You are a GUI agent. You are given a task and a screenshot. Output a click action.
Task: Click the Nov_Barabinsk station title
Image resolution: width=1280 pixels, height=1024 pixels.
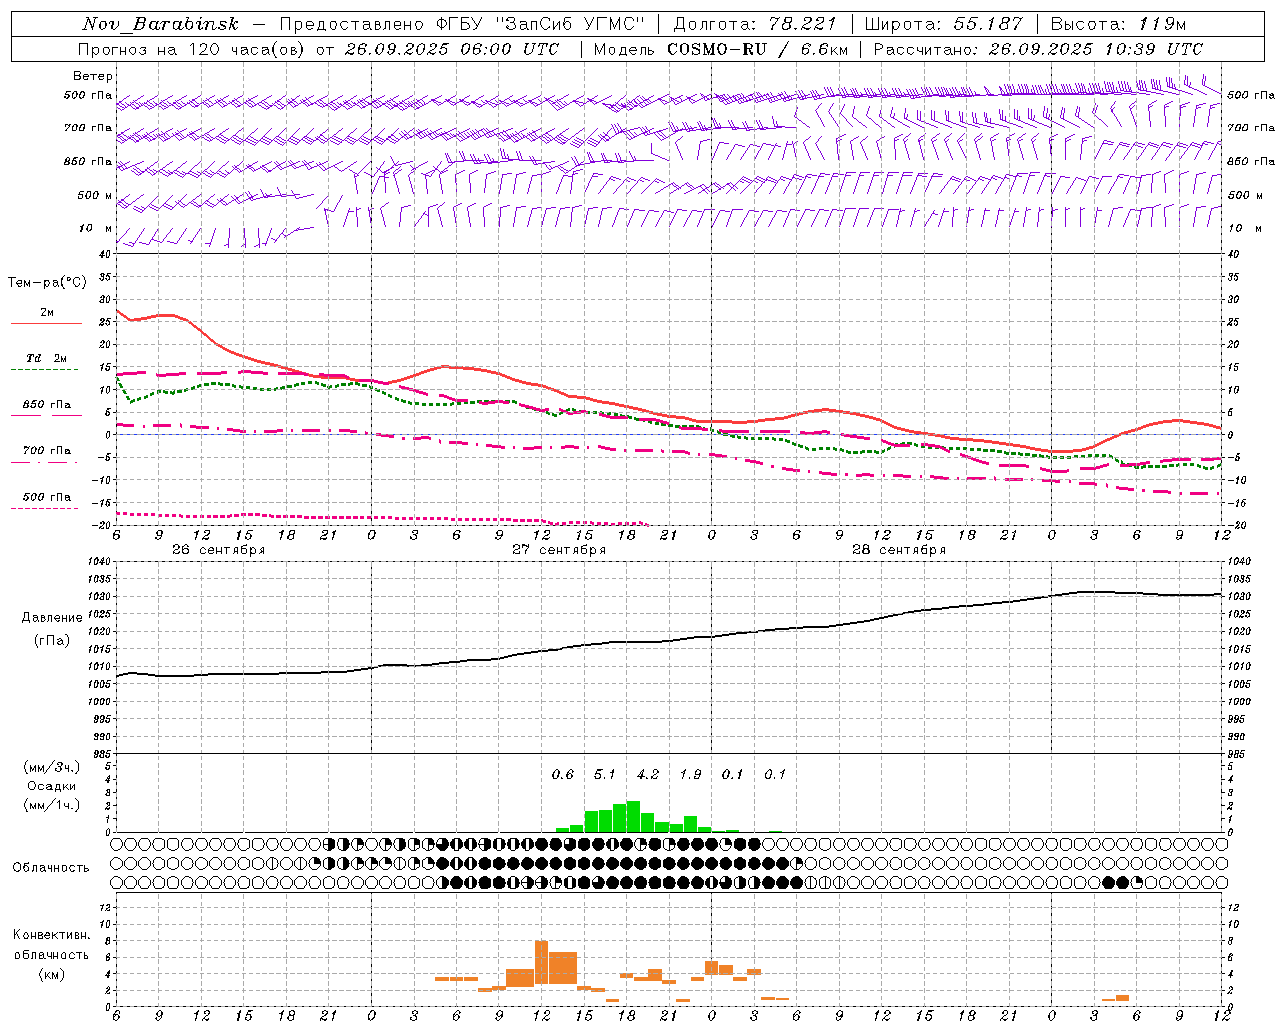pos(161,24)
